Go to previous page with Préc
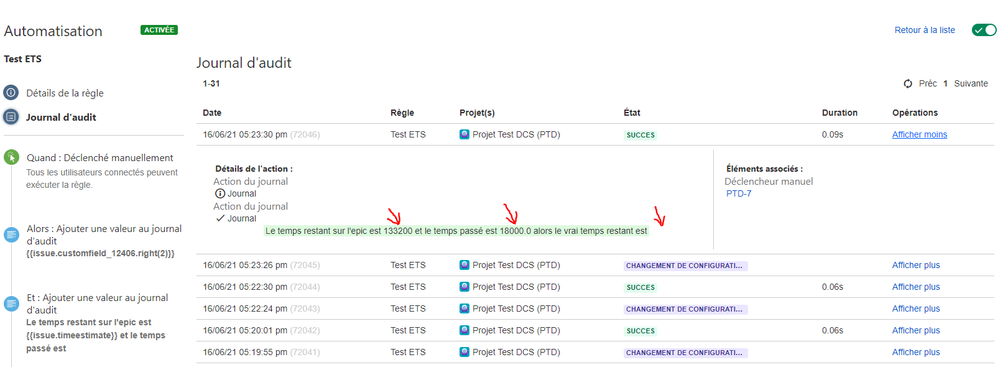The width and height of the screenshot is (998, 367). coord(928,83)
